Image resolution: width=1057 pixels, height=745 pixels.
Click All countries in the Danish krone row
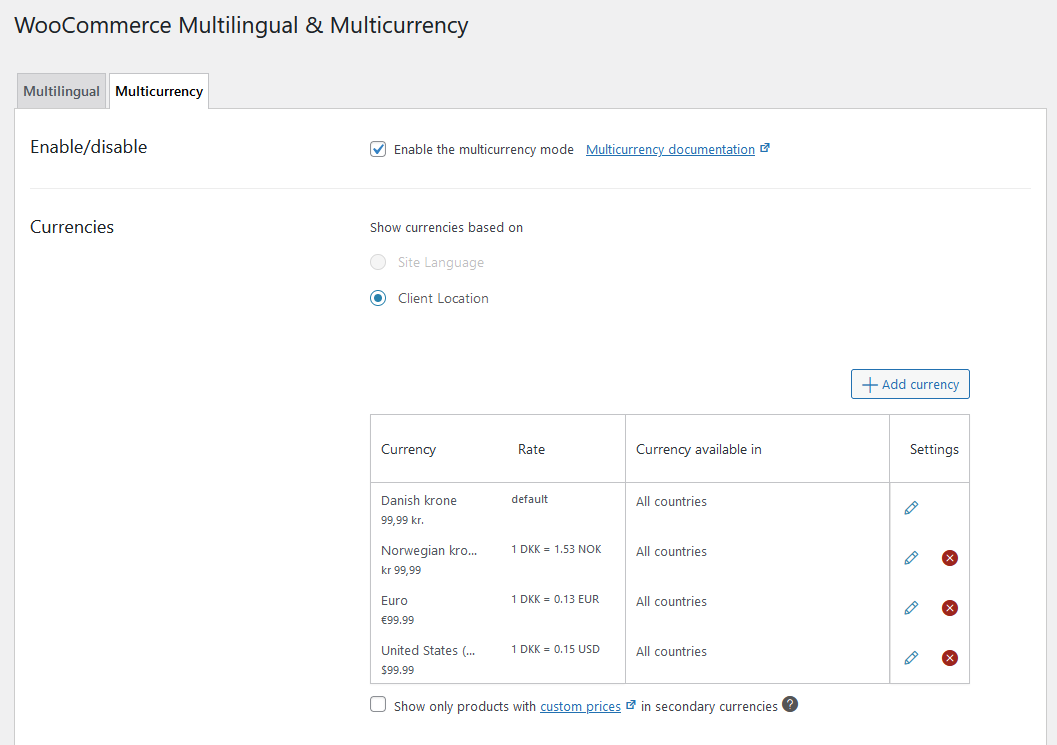click(x=671, y=502)
